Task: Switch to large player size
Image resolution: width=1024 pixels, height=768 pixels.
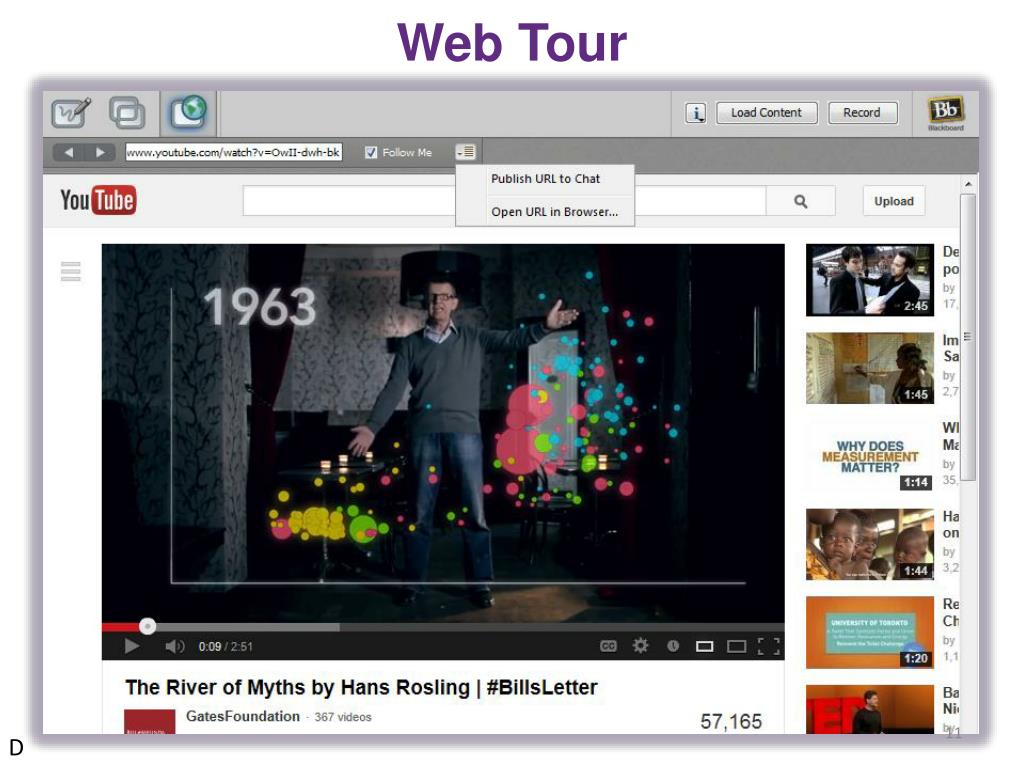Action: pyautogui.click(x=737, y=646)
